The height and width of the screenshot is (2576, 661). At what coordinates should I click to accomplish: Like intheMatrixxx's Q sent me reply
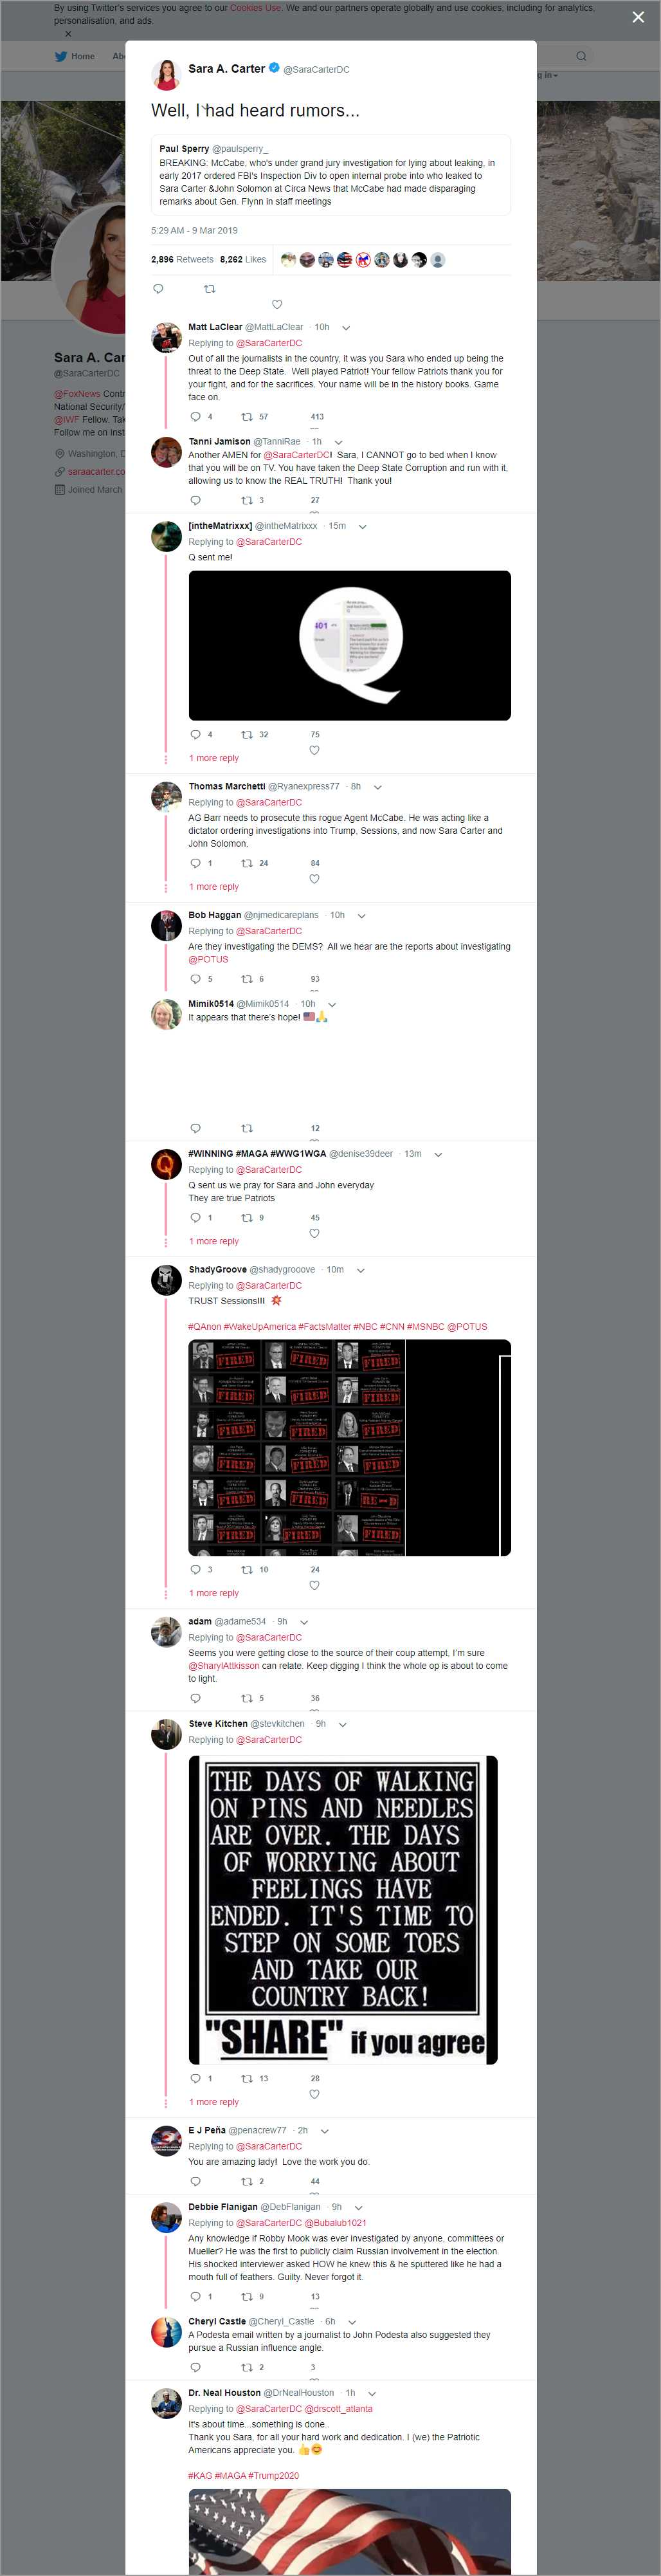click(314, 750)
